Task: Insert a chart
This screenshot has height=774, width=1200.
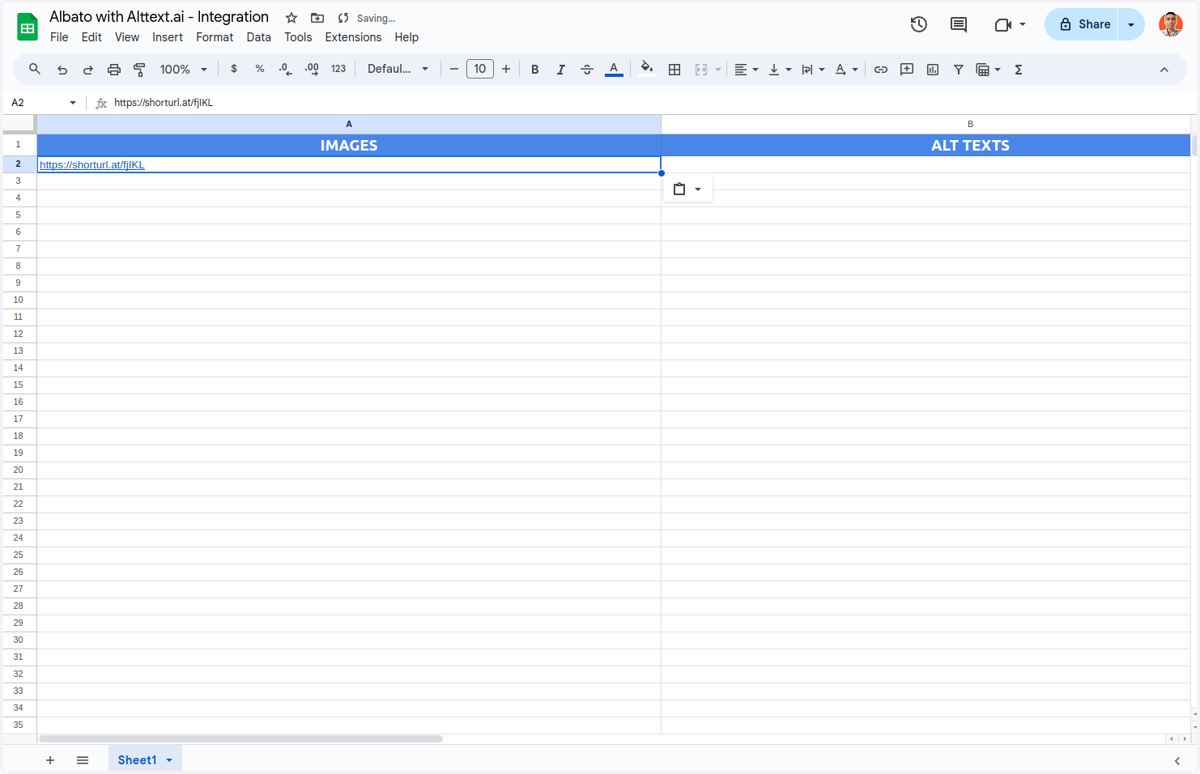Action: click(933, 69)
